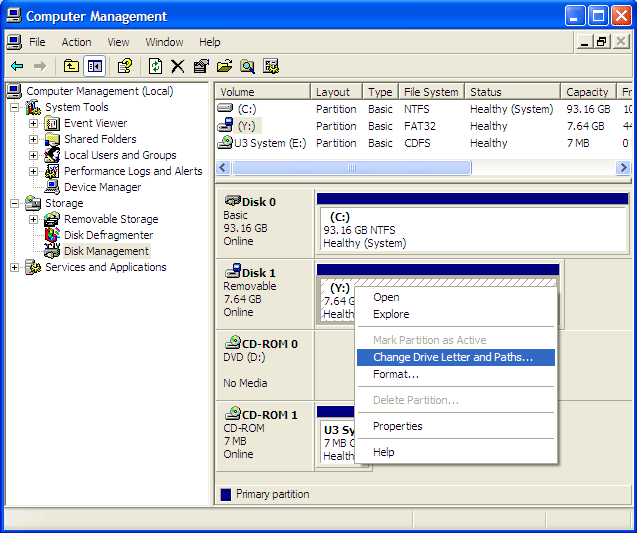Click the Up one level folder icon
637x533 pixels.
pyautogui.click(x=71, y=66)
